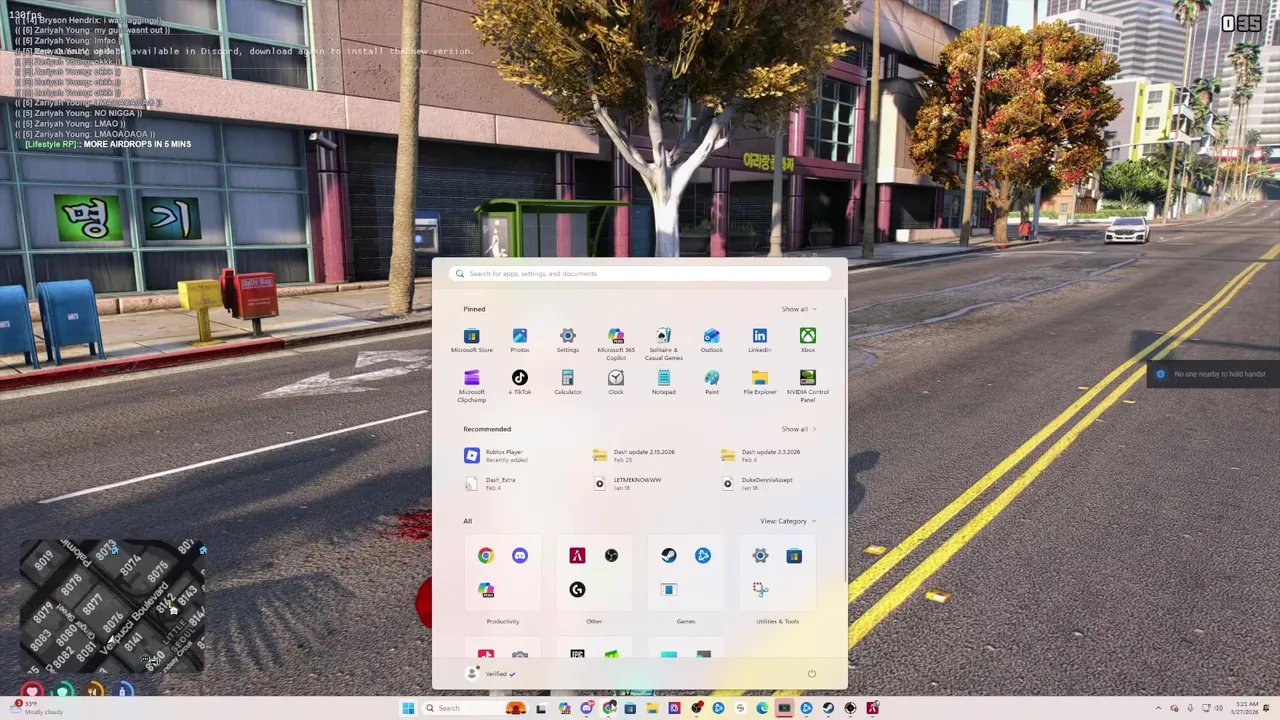Click the power button in Start menu
This screenshot has width=1280, height=720.
tap(811, 674)
